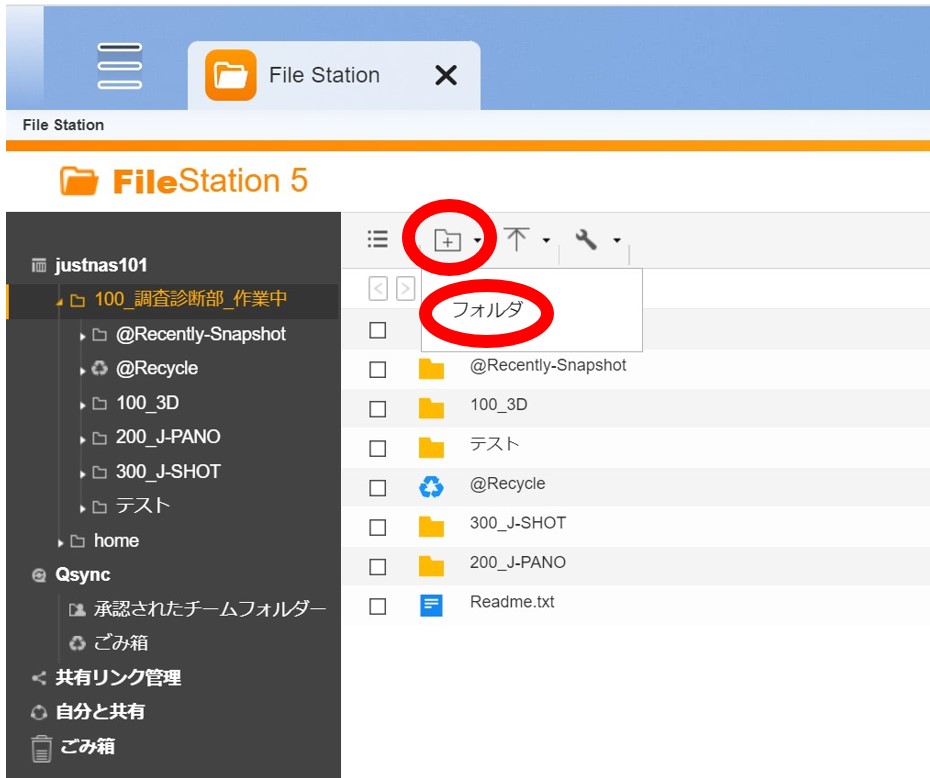Close the File Station tab

click(446, 75)
